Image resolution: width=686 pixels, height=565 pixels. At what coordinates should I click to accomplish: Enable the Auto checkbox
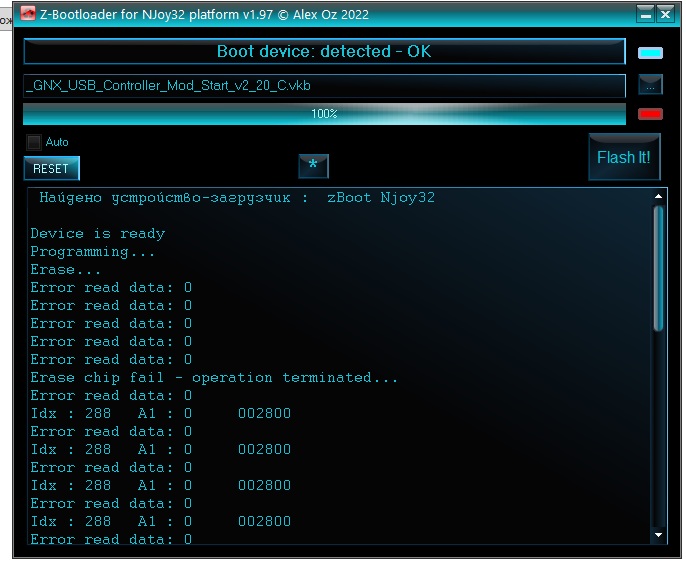(35, 142)
